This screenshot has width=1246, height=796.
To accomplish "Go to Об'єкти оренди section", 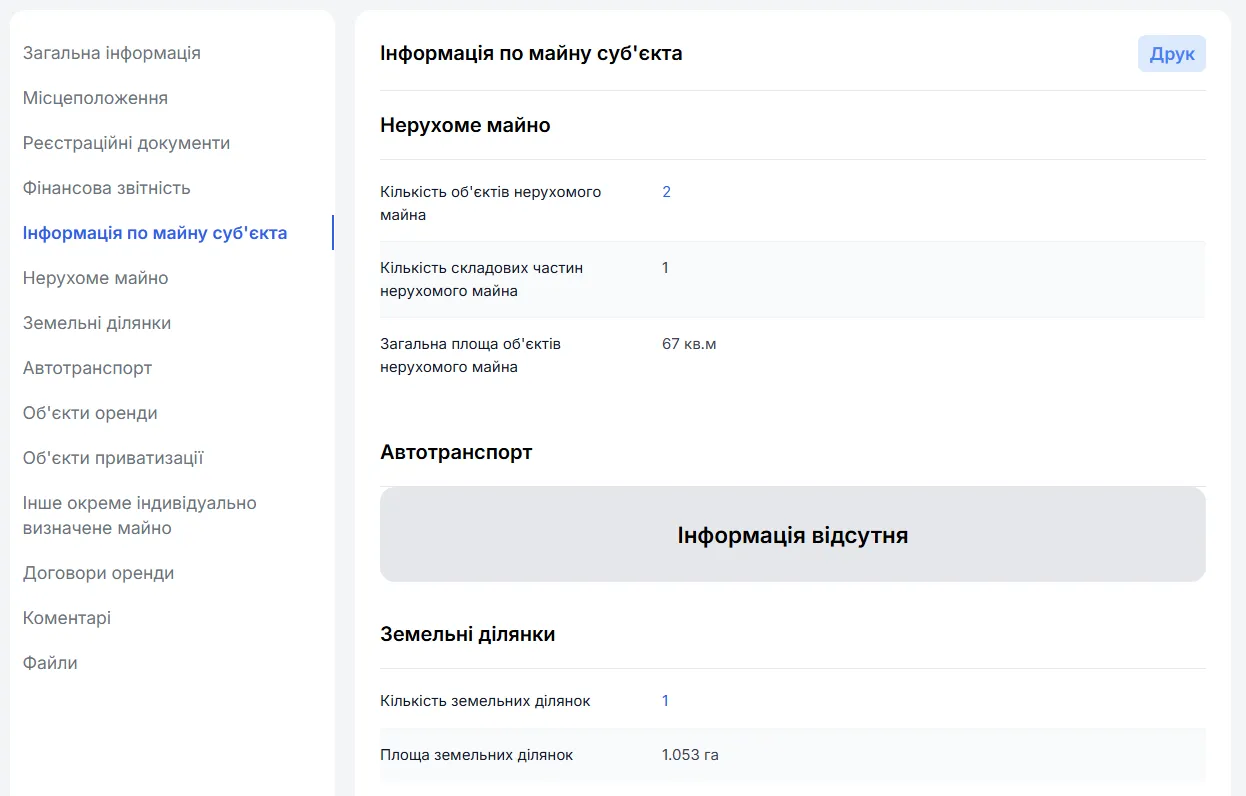I will point(90,413).
